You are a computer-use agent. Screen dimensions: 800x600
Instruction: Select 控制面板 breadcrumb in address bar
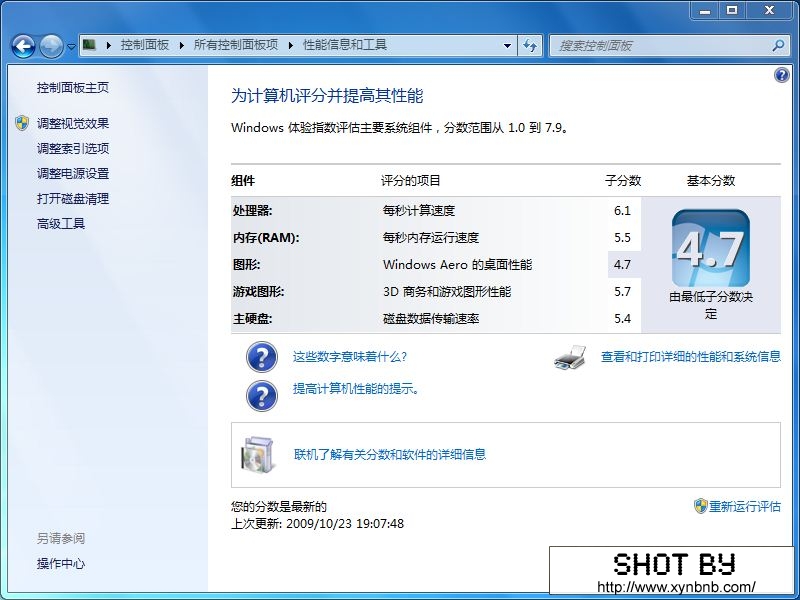(144, 45)
